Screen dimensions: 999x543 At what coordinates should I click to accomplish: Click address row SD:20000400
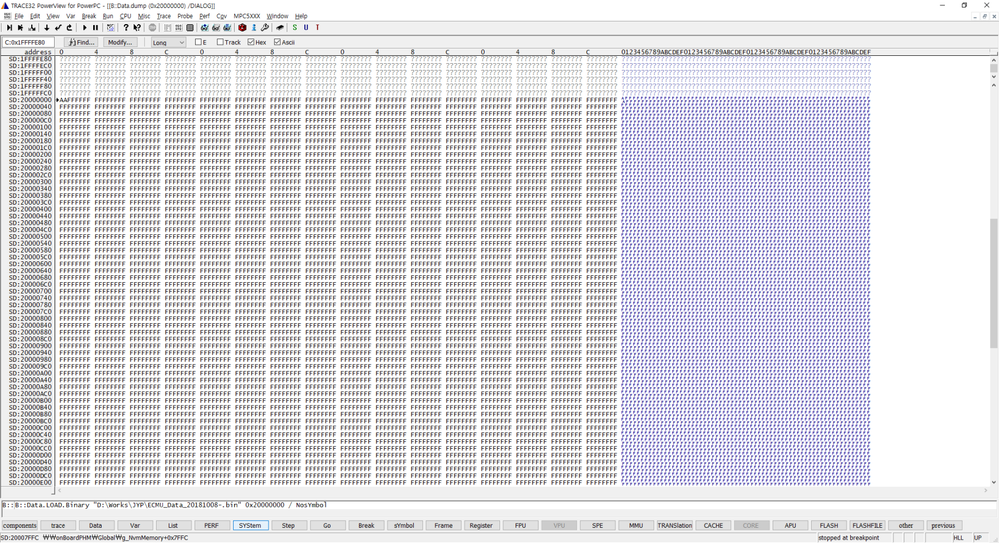[30, 209]
